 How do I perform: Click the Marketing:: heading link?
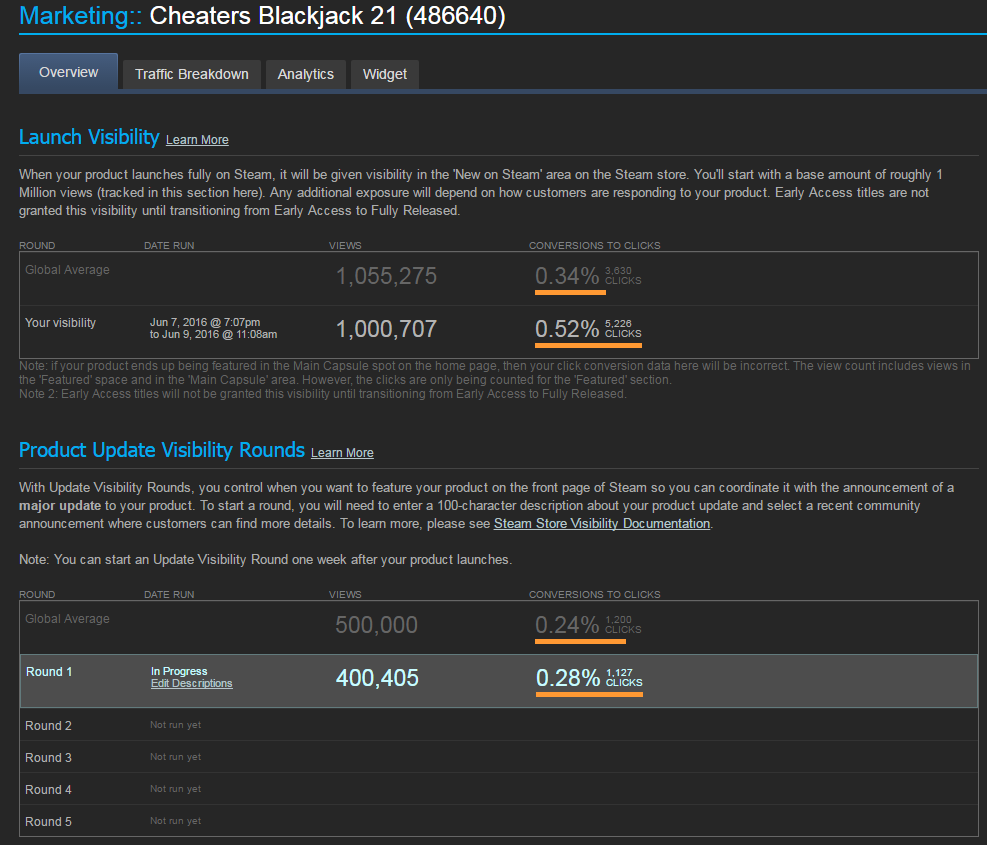click(x=81, y=15)
